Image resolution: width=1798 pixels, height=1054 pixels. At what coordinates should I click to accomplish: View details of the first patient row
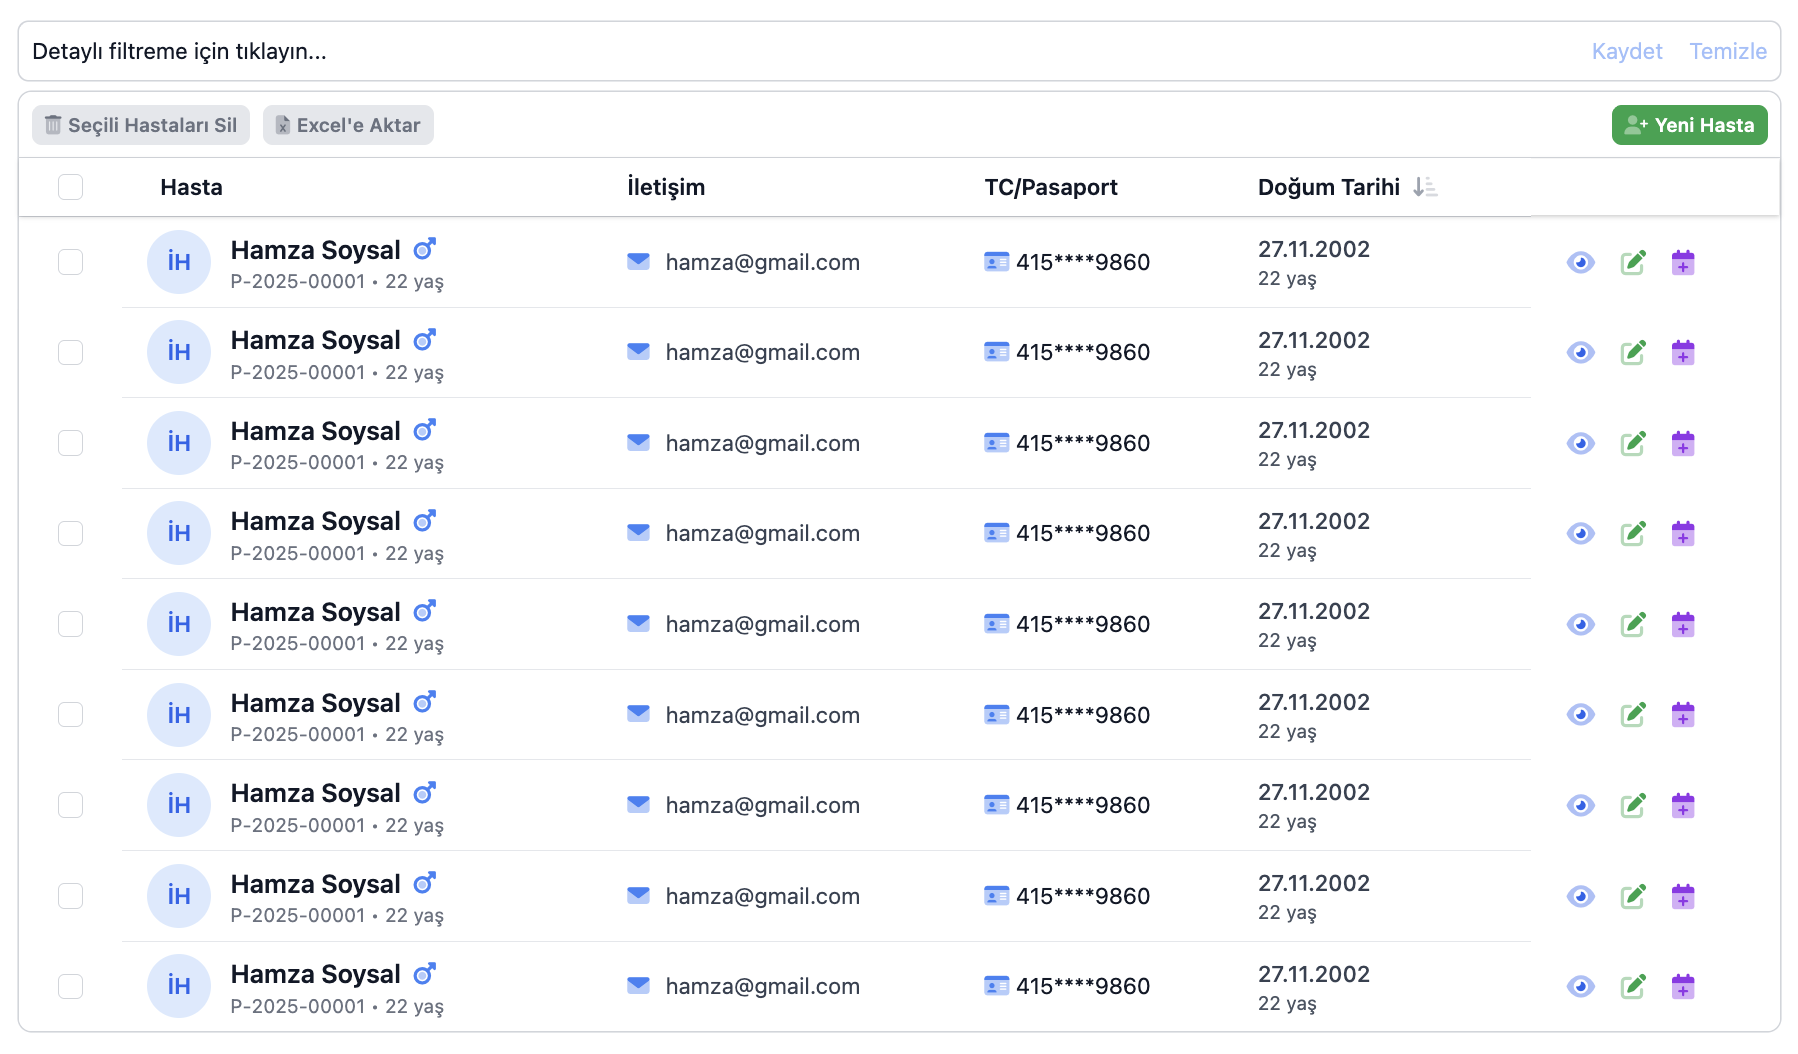click(1580, 263)
